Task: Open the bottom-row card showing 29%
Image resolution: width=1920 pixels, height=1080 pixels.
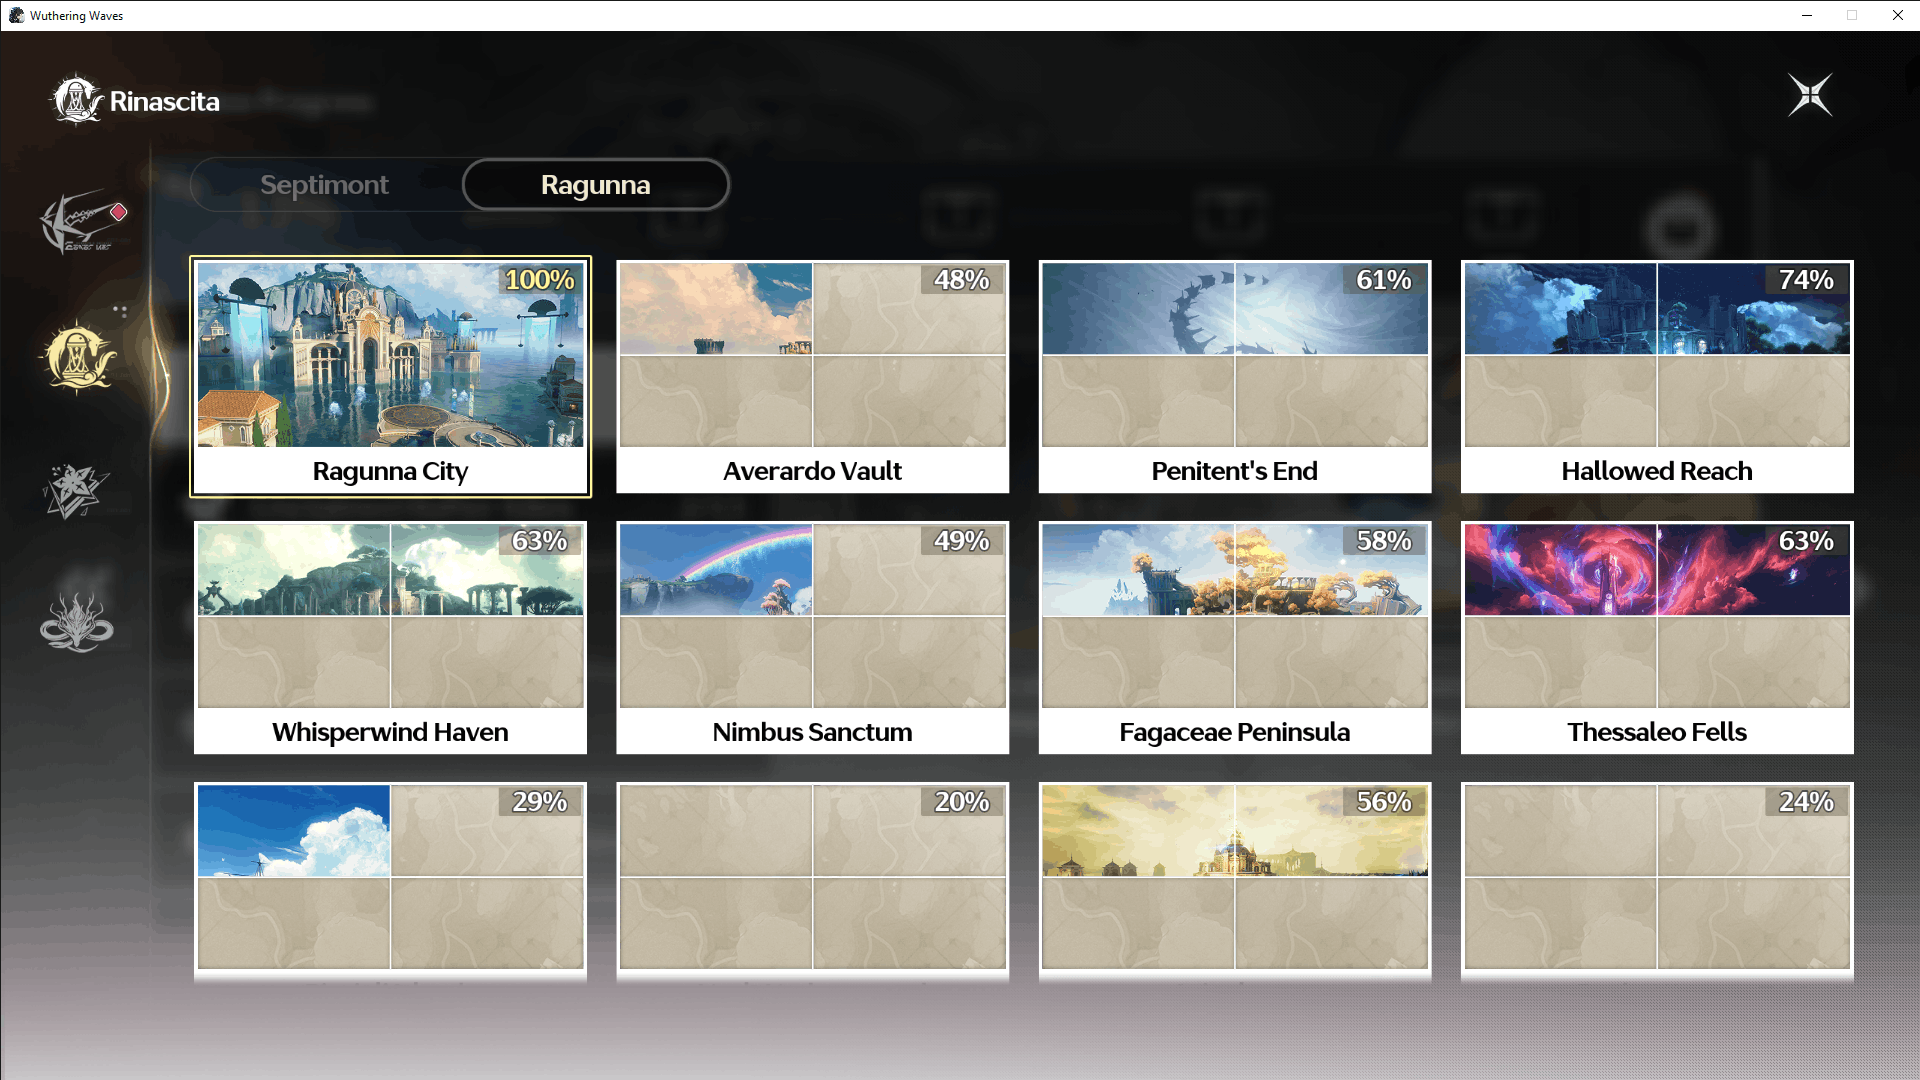Action: tap(390, 880)
